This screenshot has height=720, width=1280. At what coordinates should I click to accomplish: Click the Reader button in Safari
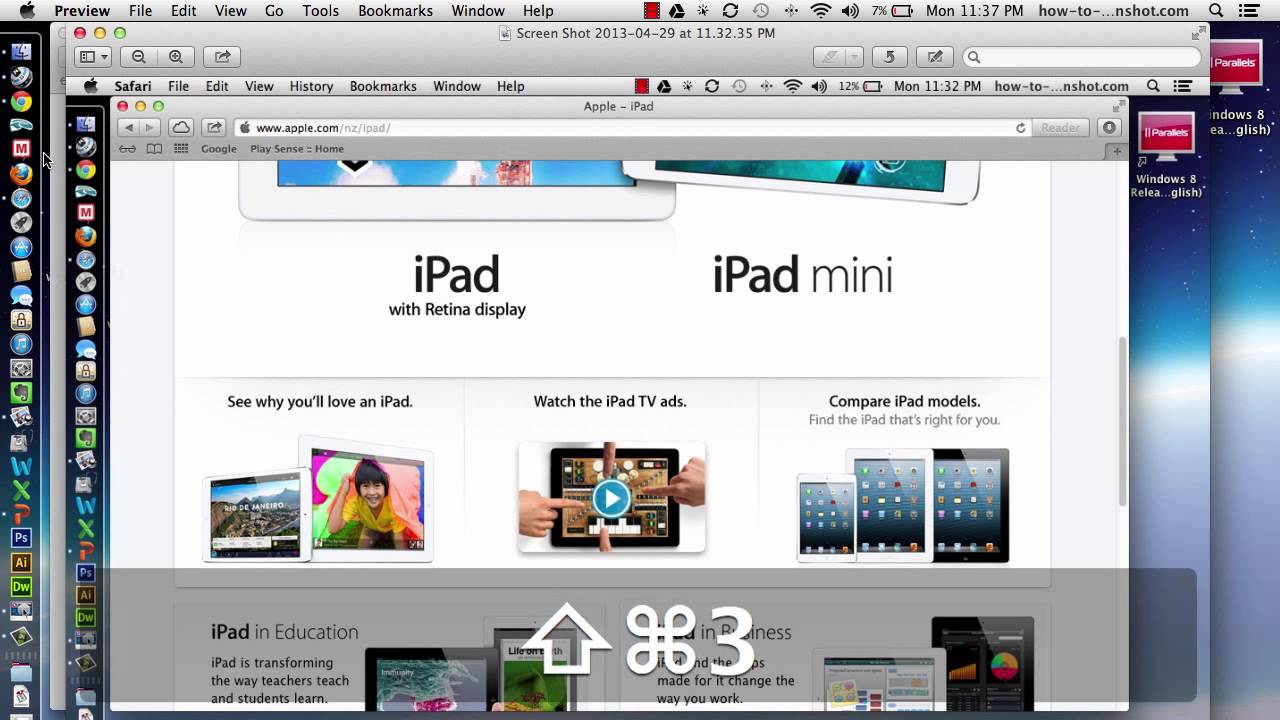pos(1060,128)
